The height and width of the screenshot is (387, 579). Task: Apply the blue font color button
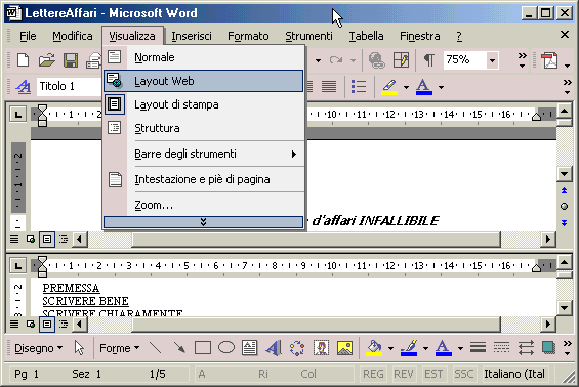point(424,87)
